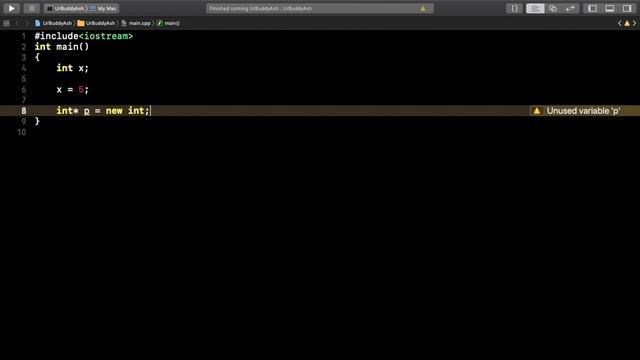Choose the My Mac run destination
640x360 pixels.
coord(103,8)
